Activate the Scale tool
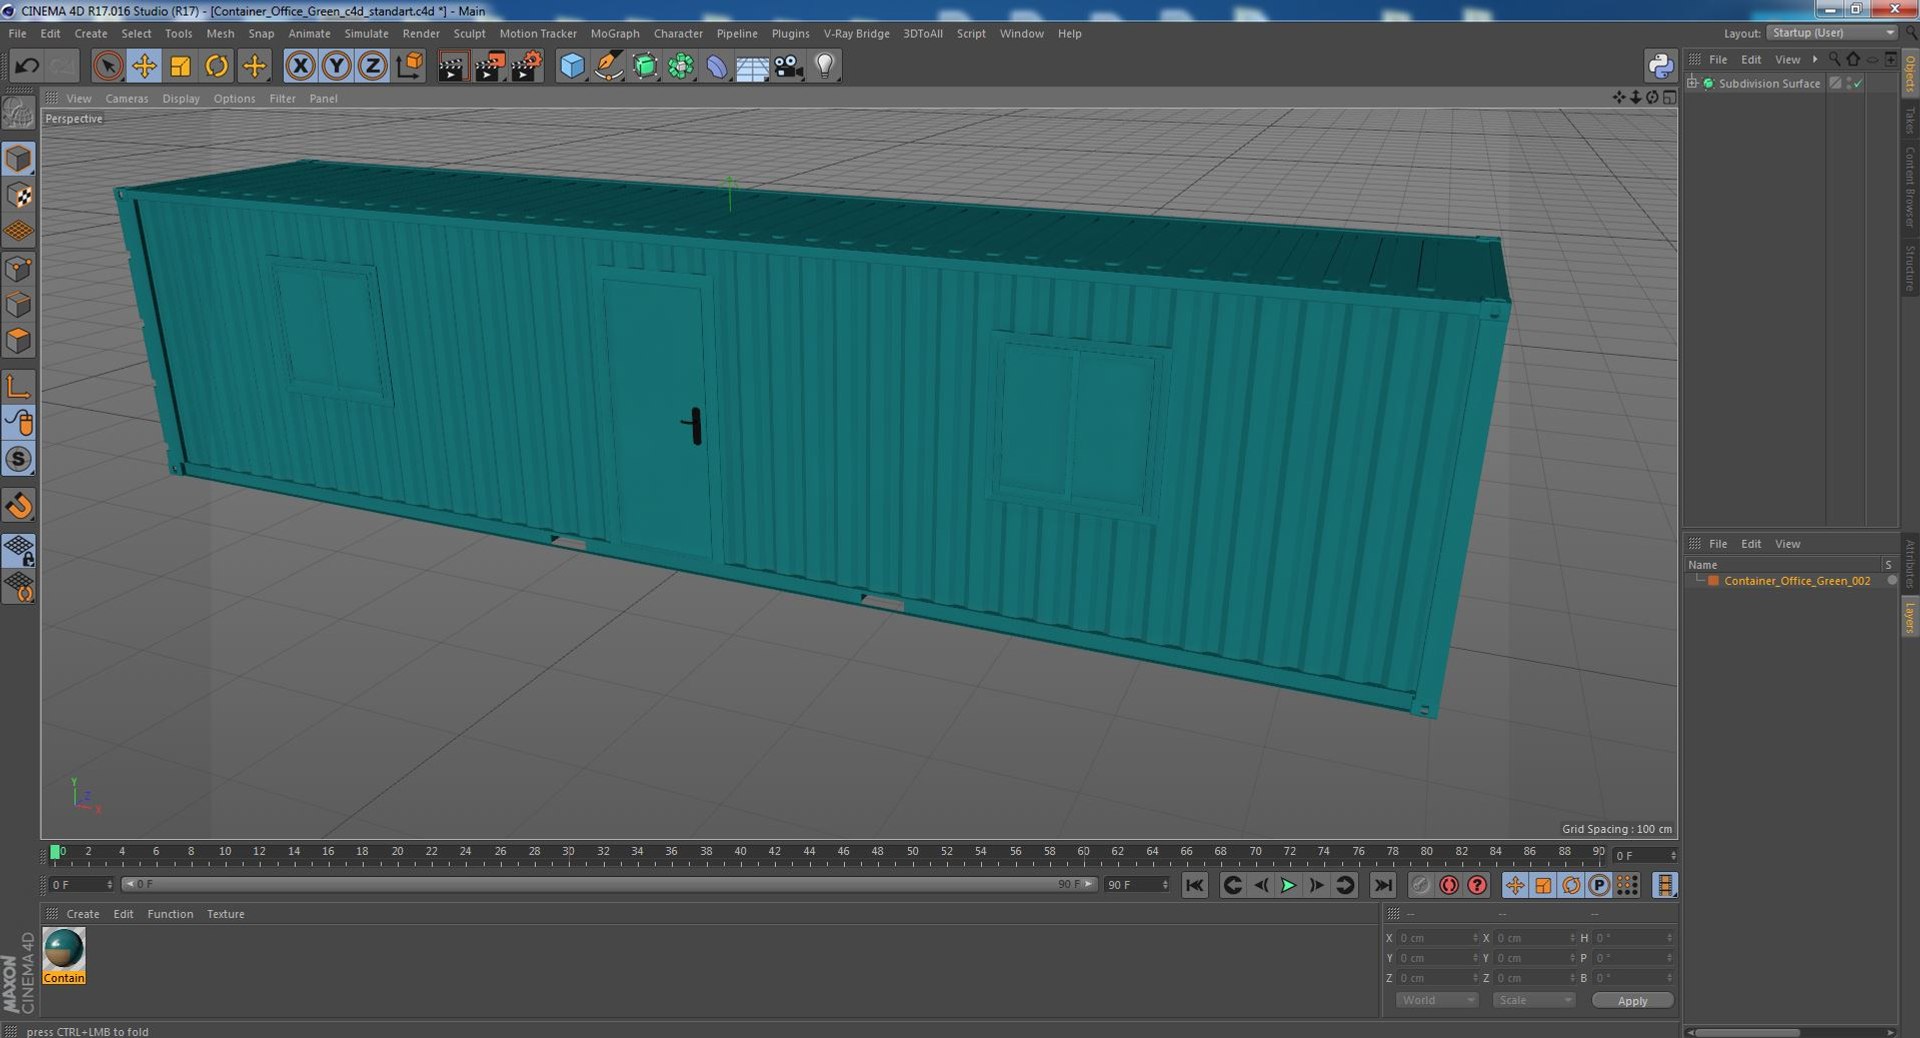 click(x=181, y=66)
